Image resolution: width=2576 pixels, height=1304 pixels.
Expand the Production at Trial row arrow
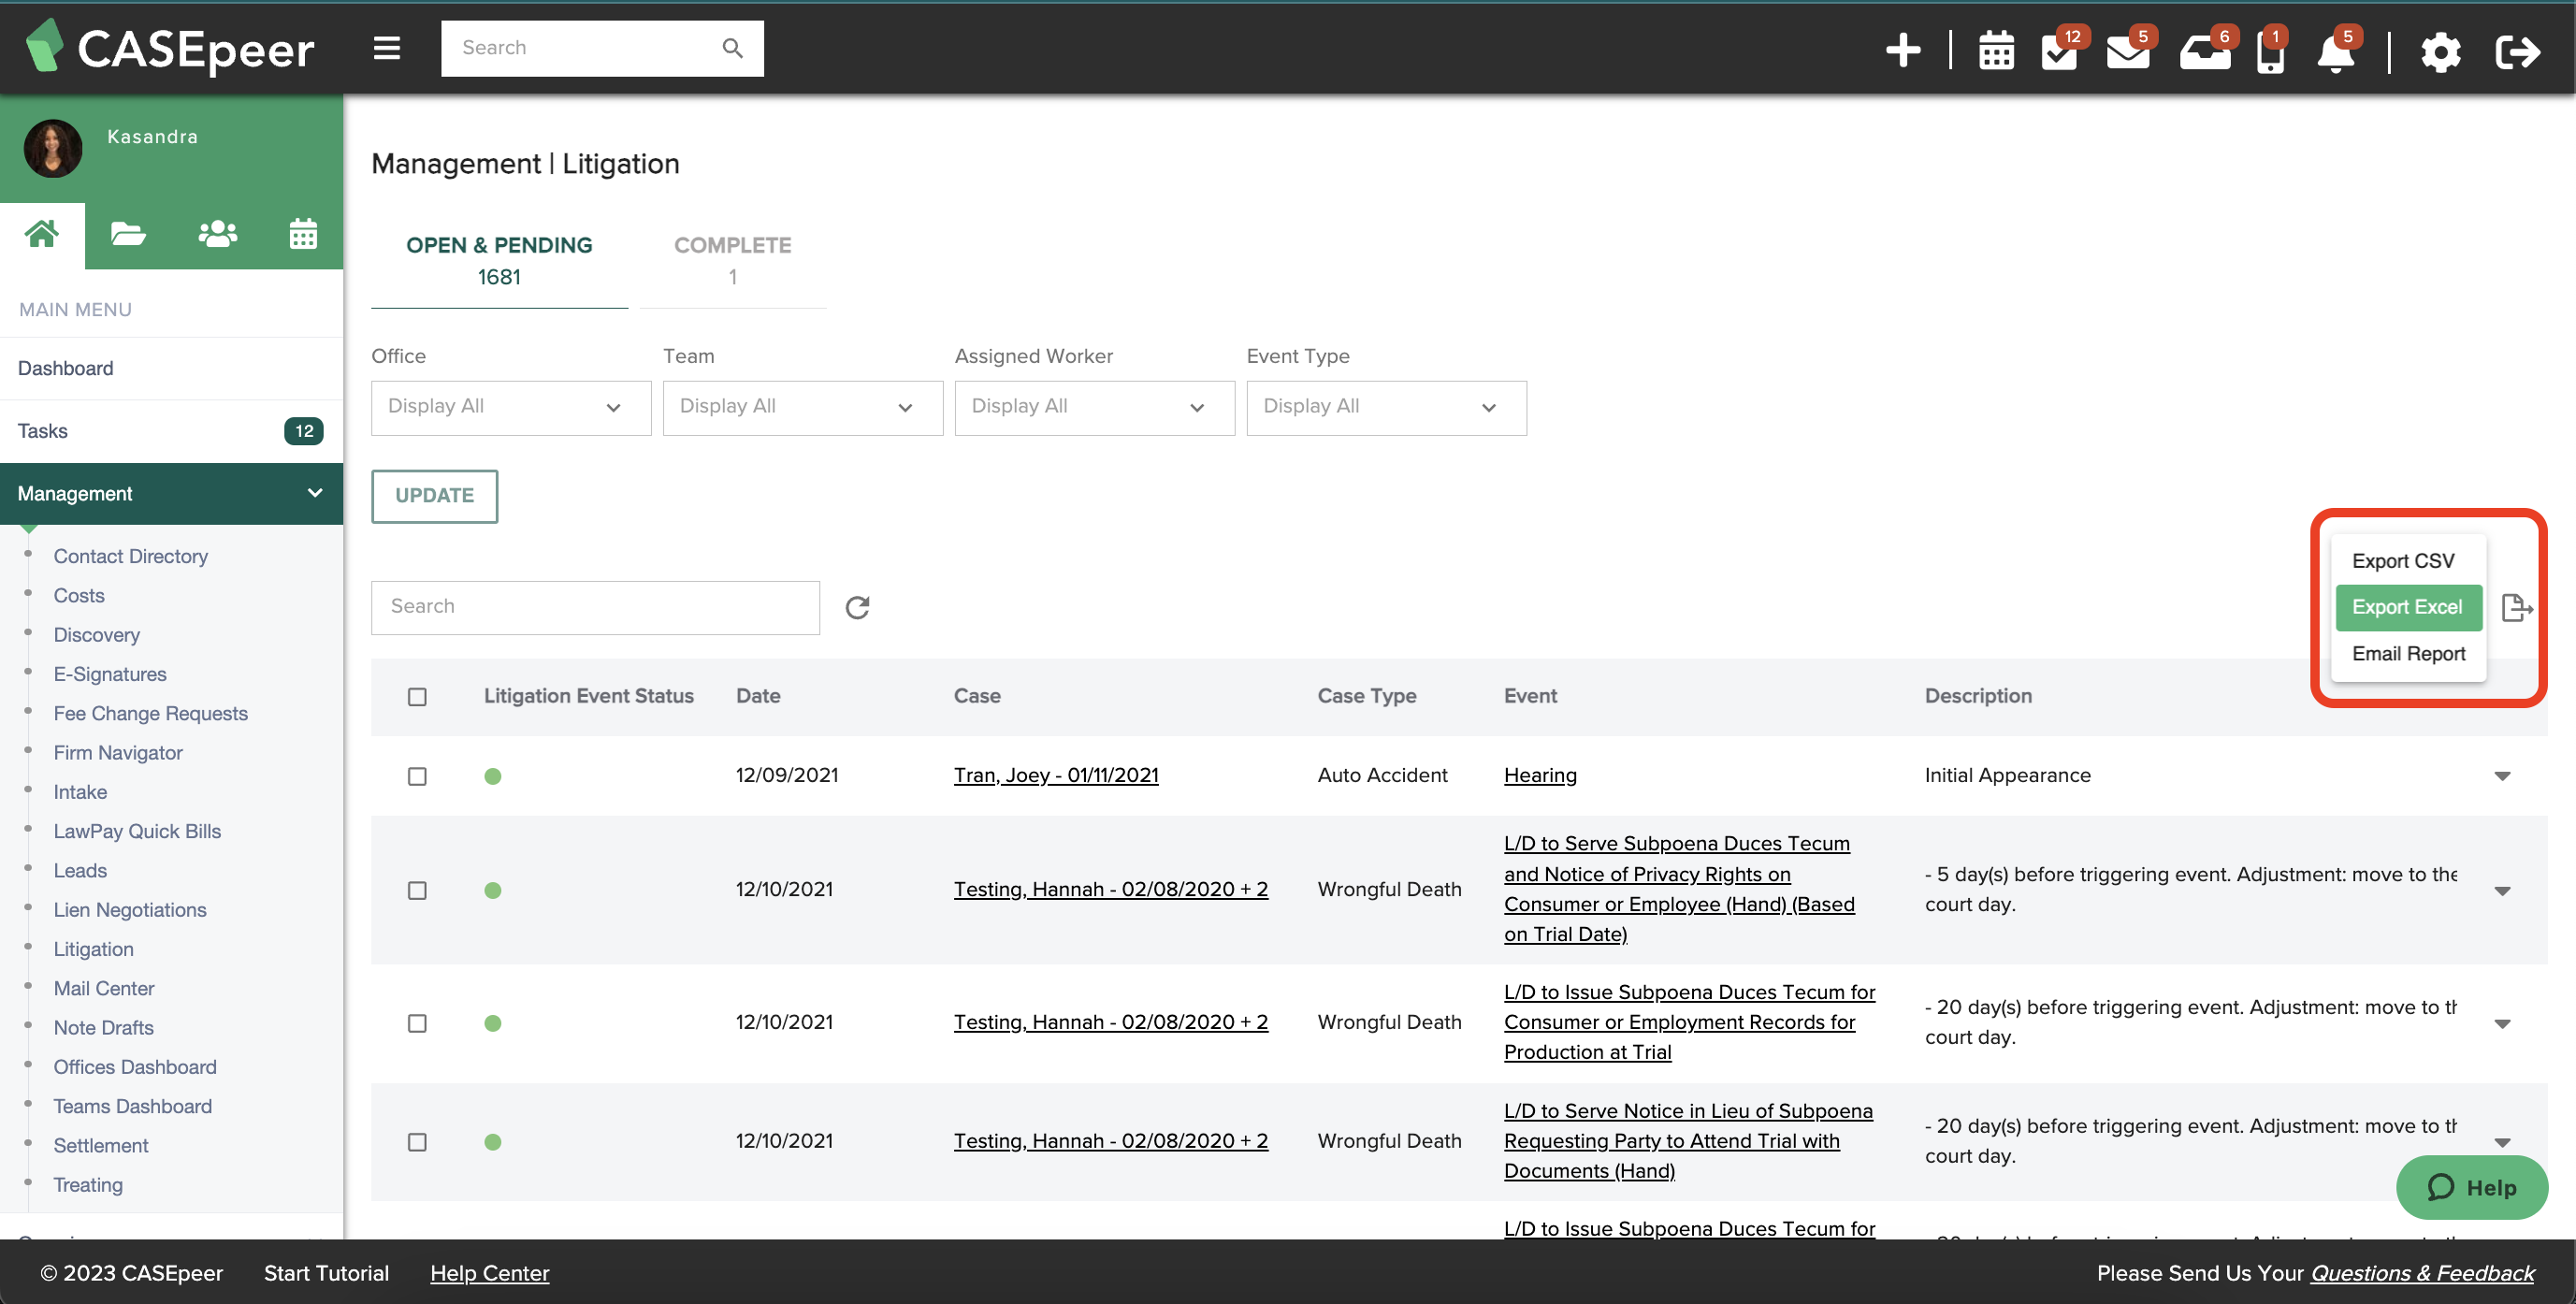click(2502, 1023)
